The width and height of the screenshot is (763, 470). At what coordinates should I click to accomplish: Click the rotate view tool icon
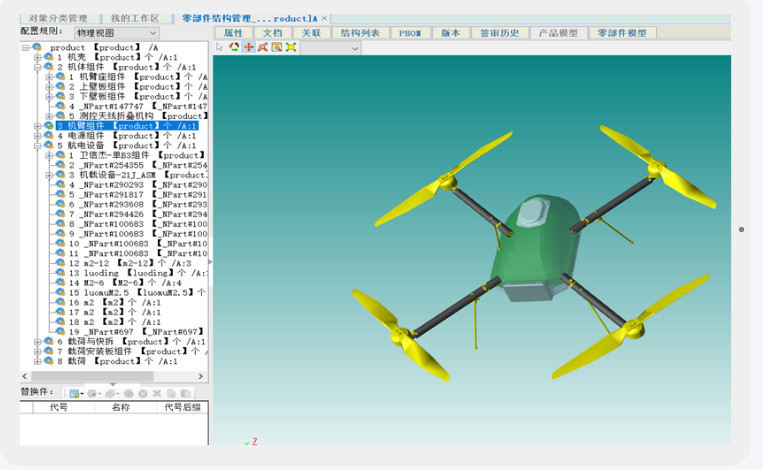click(x=234, y=47)
